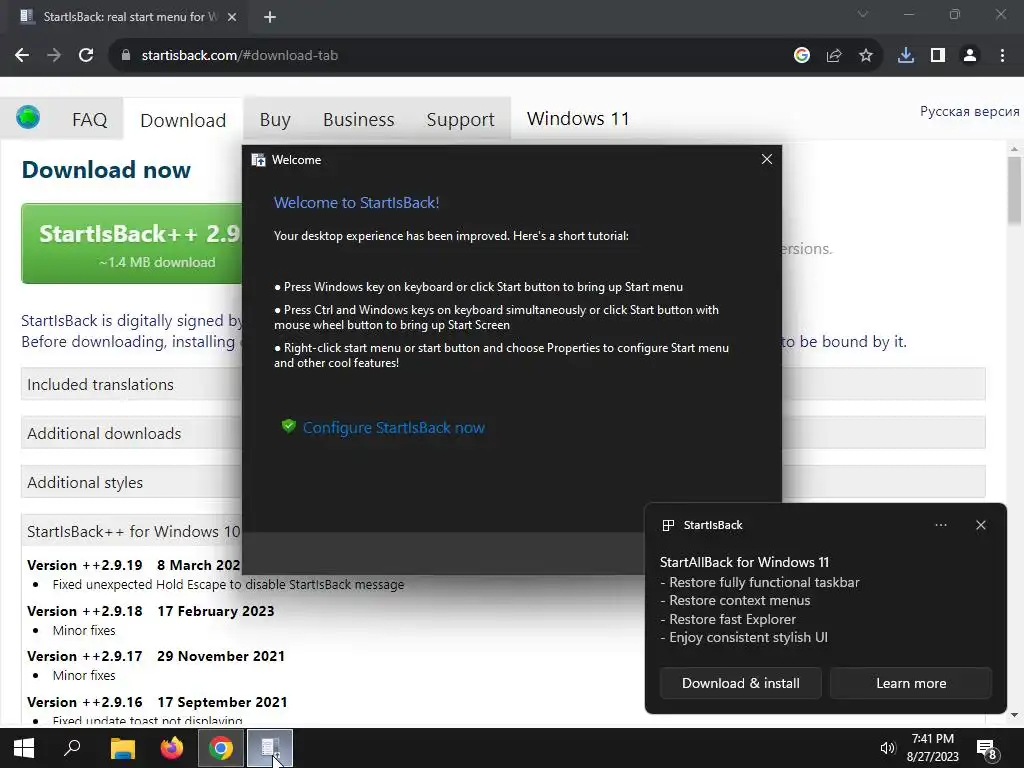Click StartIsBack installer taskbar icon
This screenshot has height=768, width=1024.
(x=270, y=748)
